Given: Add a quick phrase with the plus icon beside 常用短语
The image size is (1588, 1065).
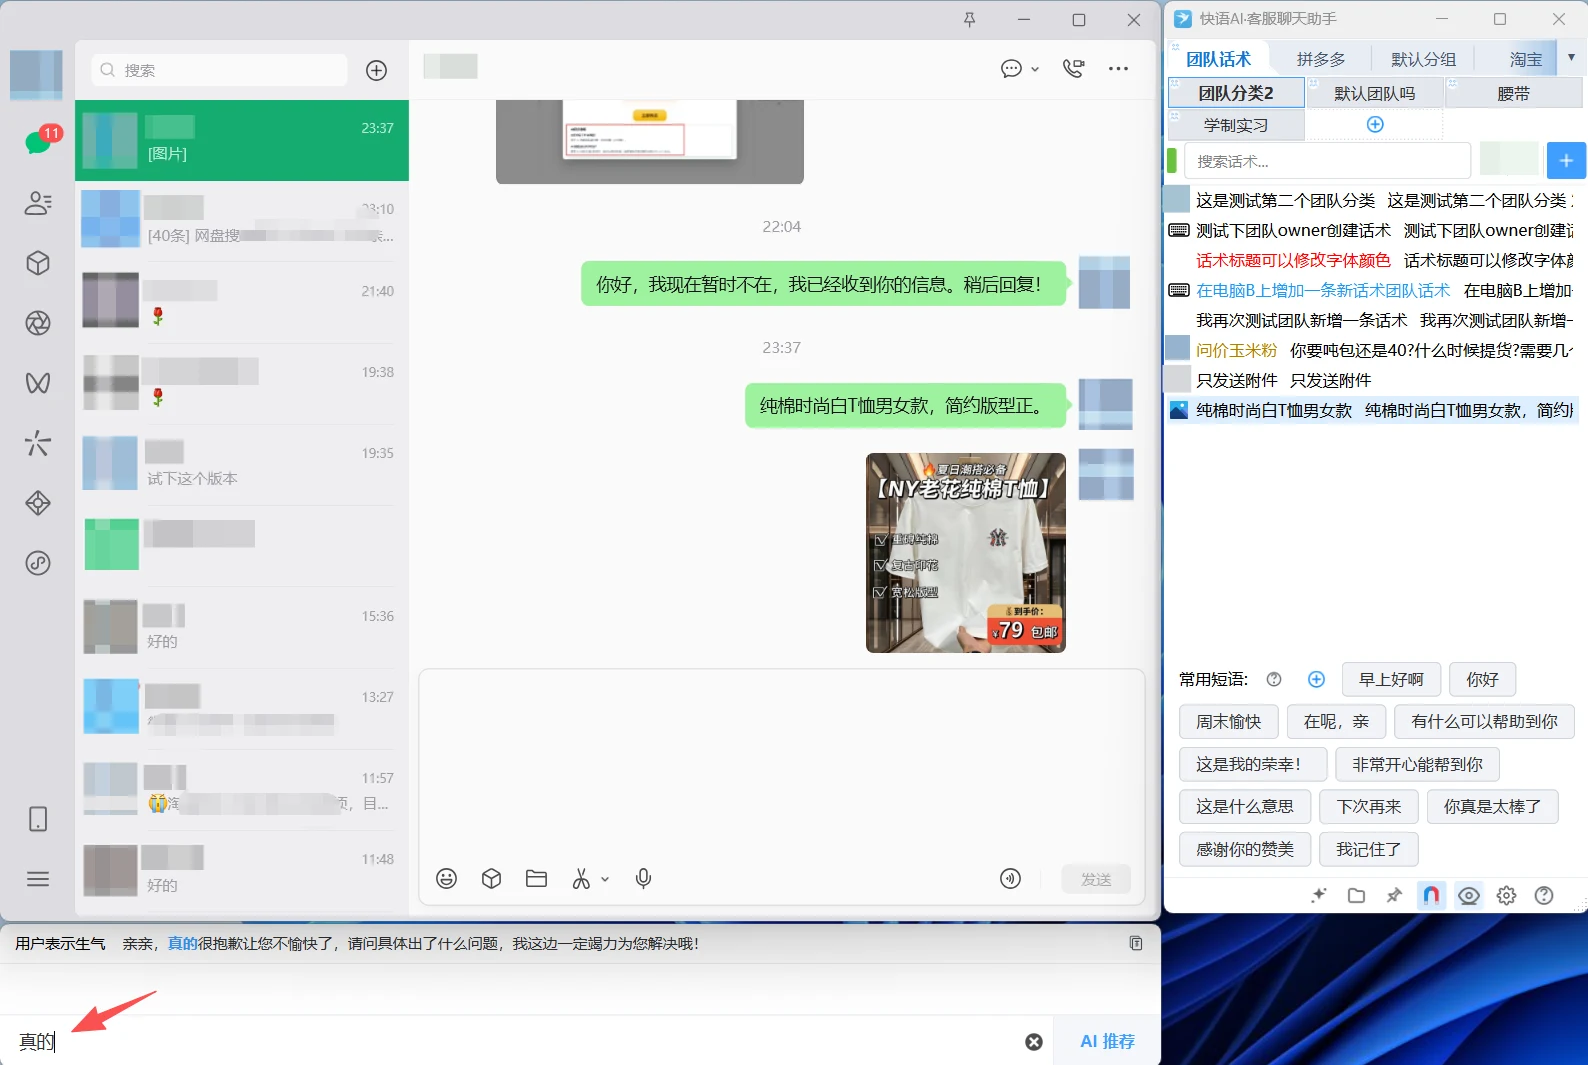Looking at the screenshot, I should [x=1316, y=679].
